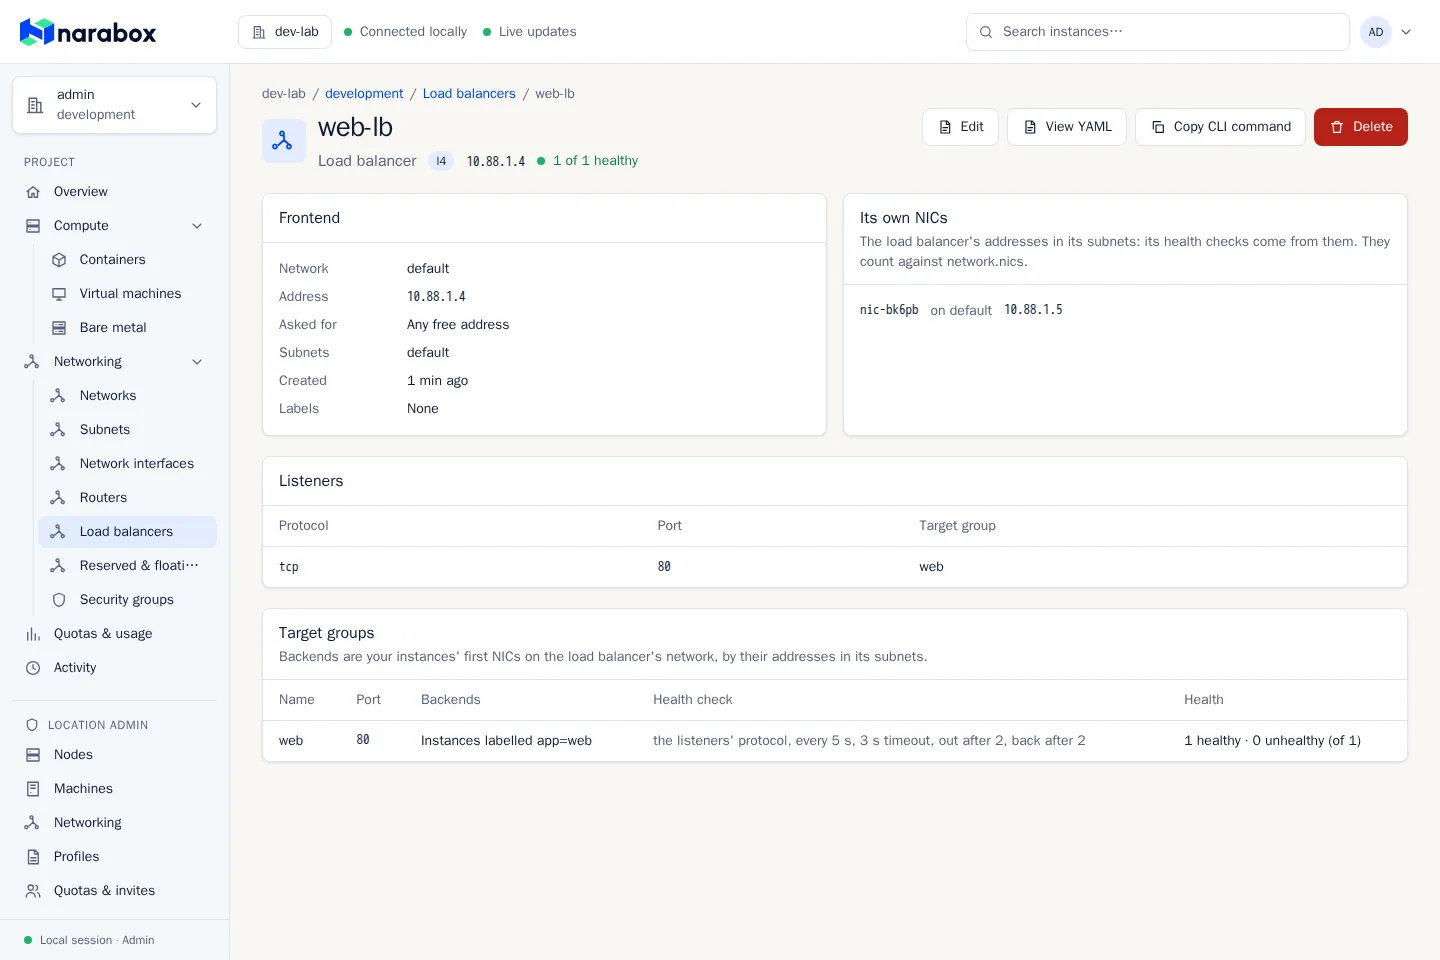Click the Routers sidebar icon

coord(58,498)
